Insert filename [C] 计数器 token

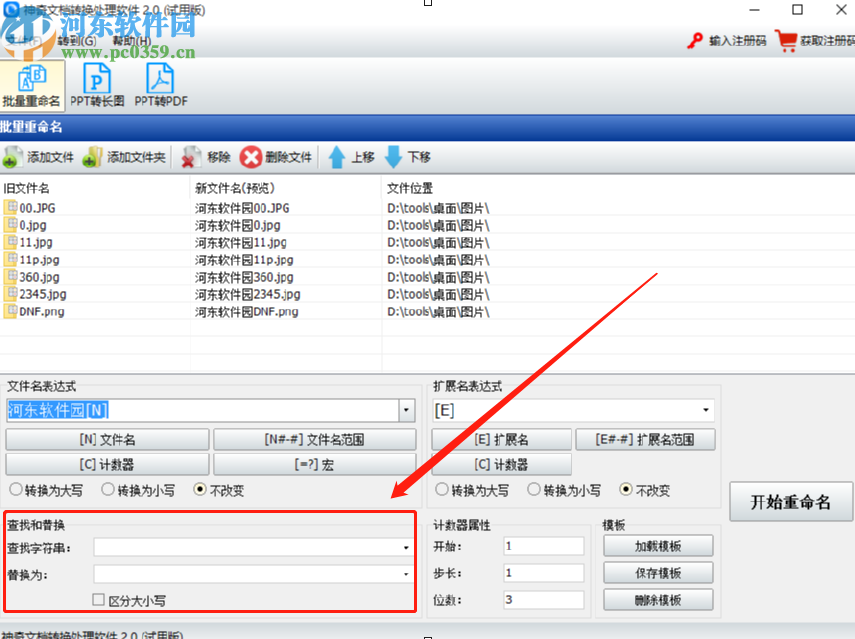pos(107,465)
